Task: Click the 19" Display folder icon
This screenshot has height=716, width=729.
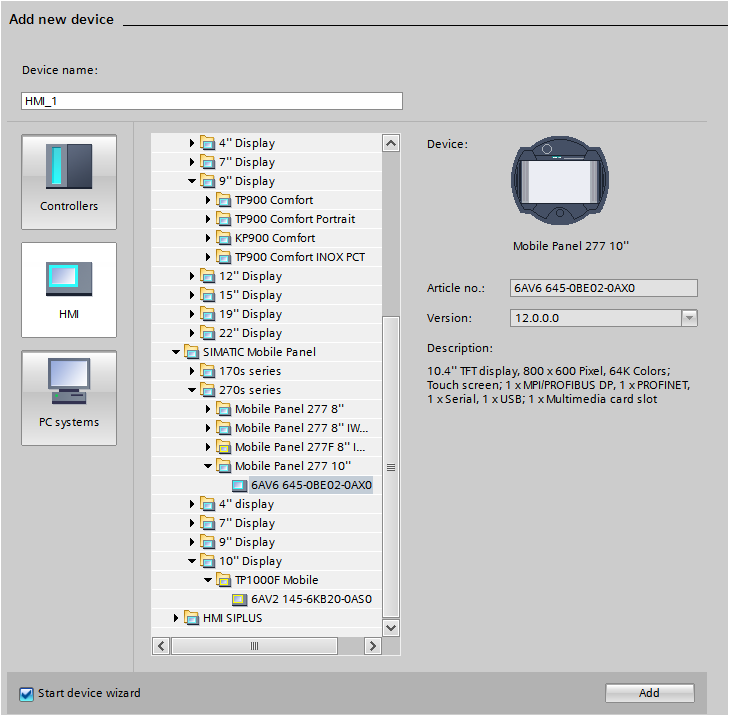Action: pos(207,314)
